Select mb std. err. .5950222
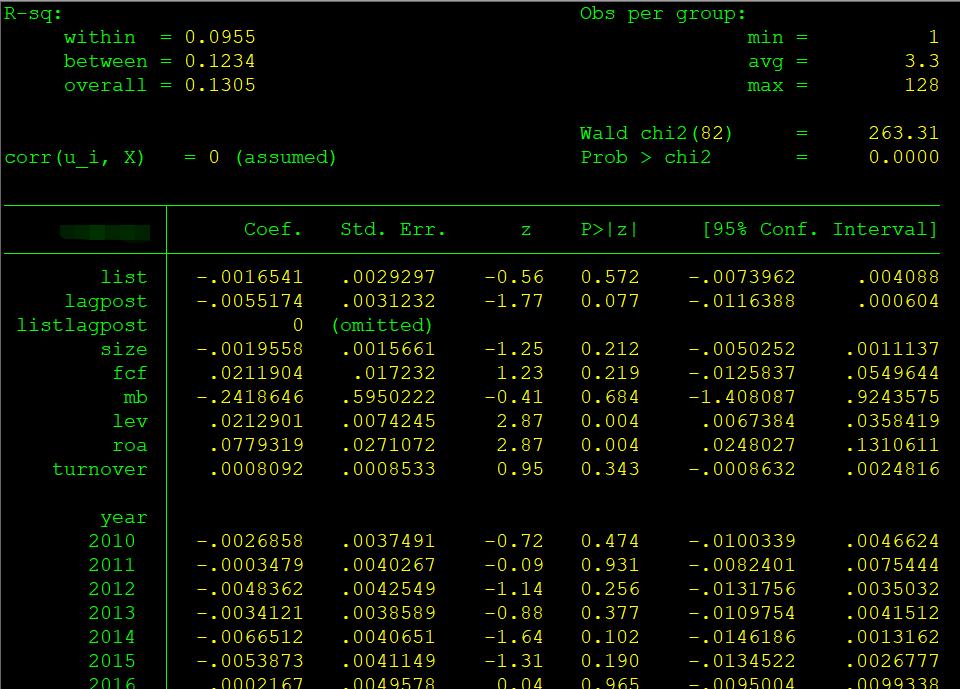 click(x=388, y=397)
